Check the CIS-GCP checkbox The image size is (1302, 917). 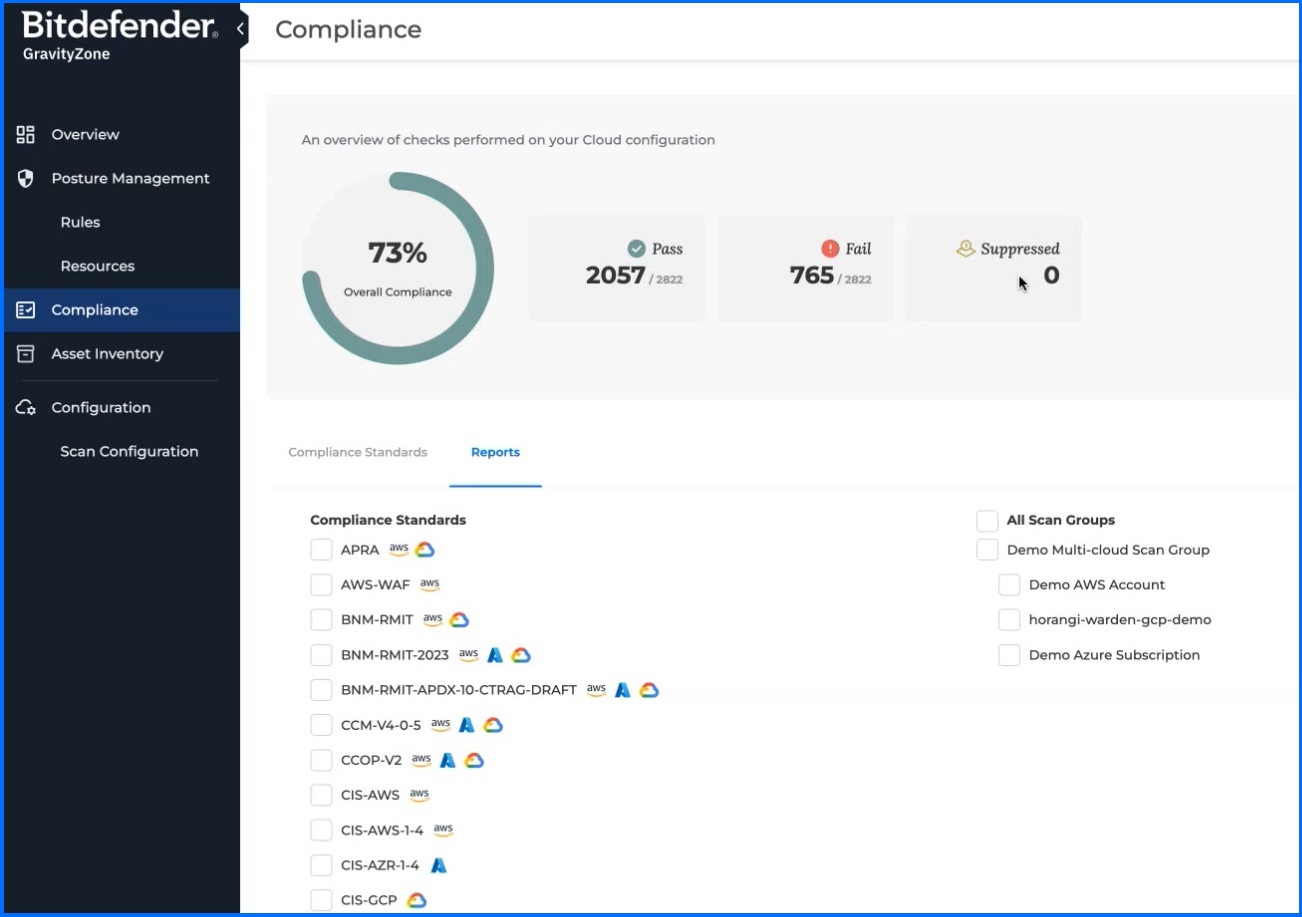tap(321, 900)
